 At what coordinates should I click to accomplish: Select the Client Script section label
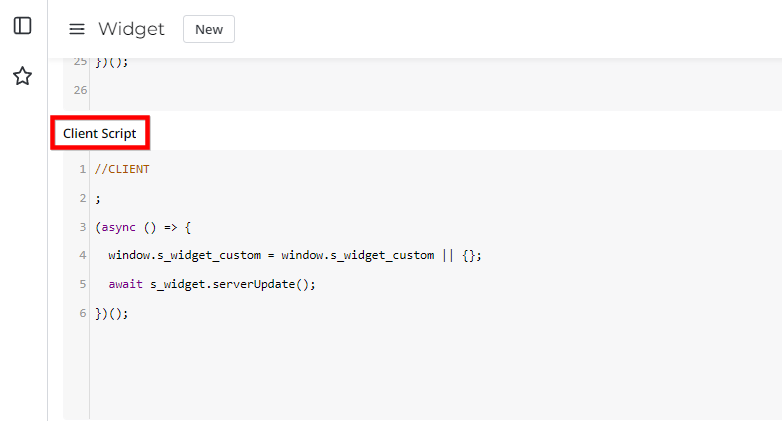pyautogui.click(x=100, y=132)
